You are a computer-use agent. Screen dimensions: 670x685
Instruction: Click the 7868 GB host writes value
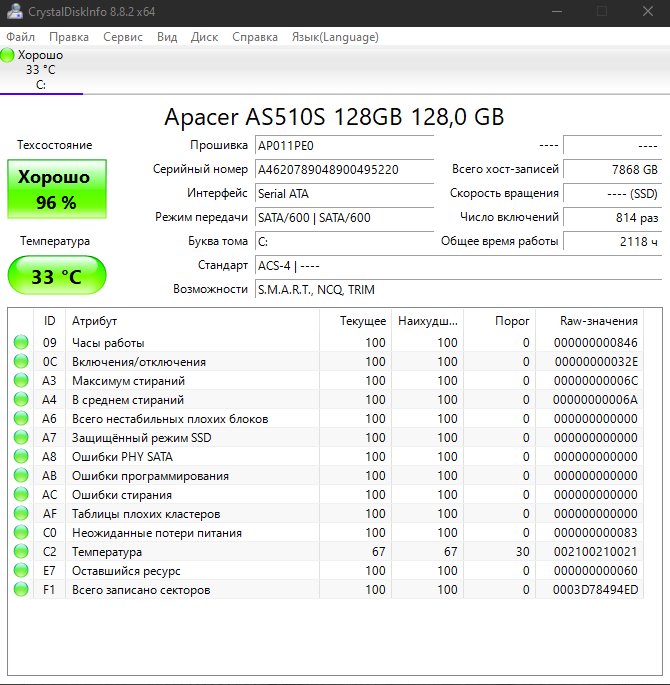point(613,170)
